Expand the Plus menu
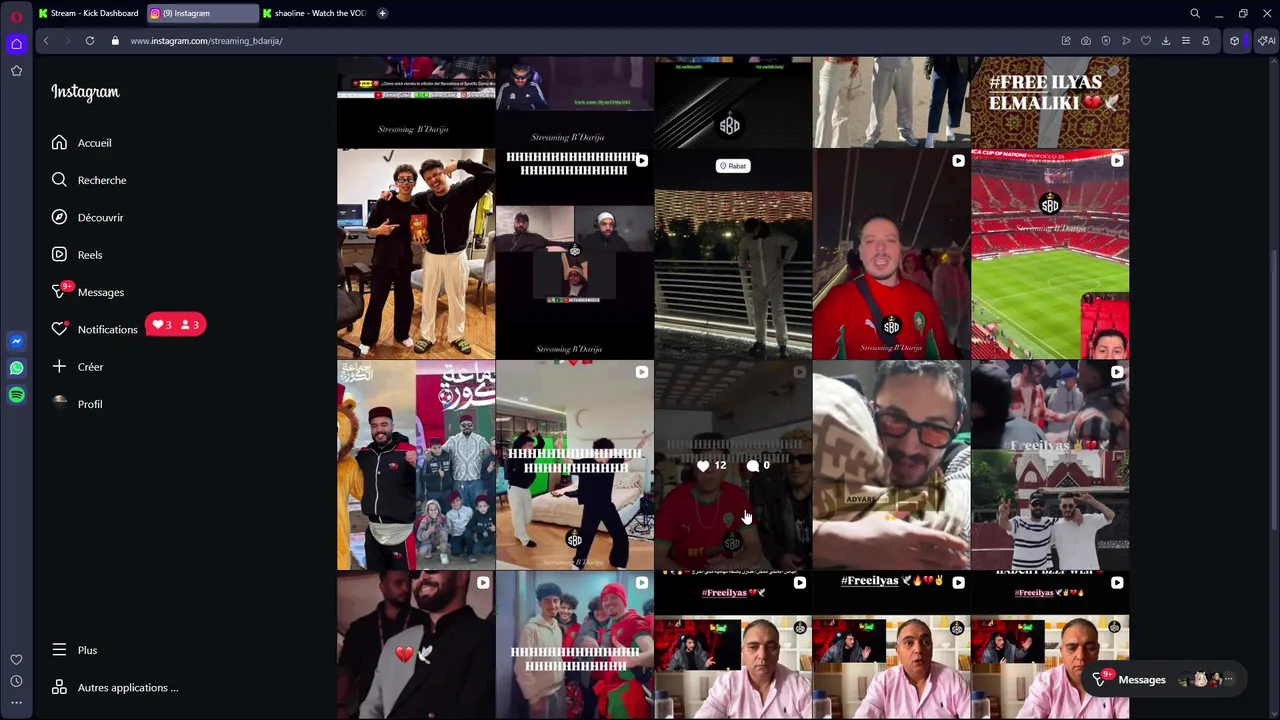 pyautogui.click(x=87, y=650)
